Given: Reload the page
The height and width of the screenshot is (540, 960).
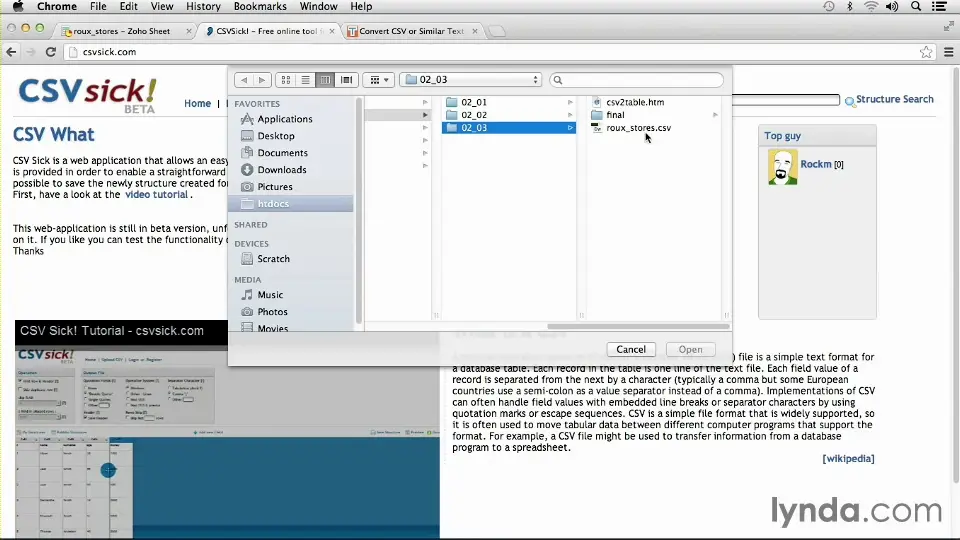Looking at the screenshot, I should [51, 52].
